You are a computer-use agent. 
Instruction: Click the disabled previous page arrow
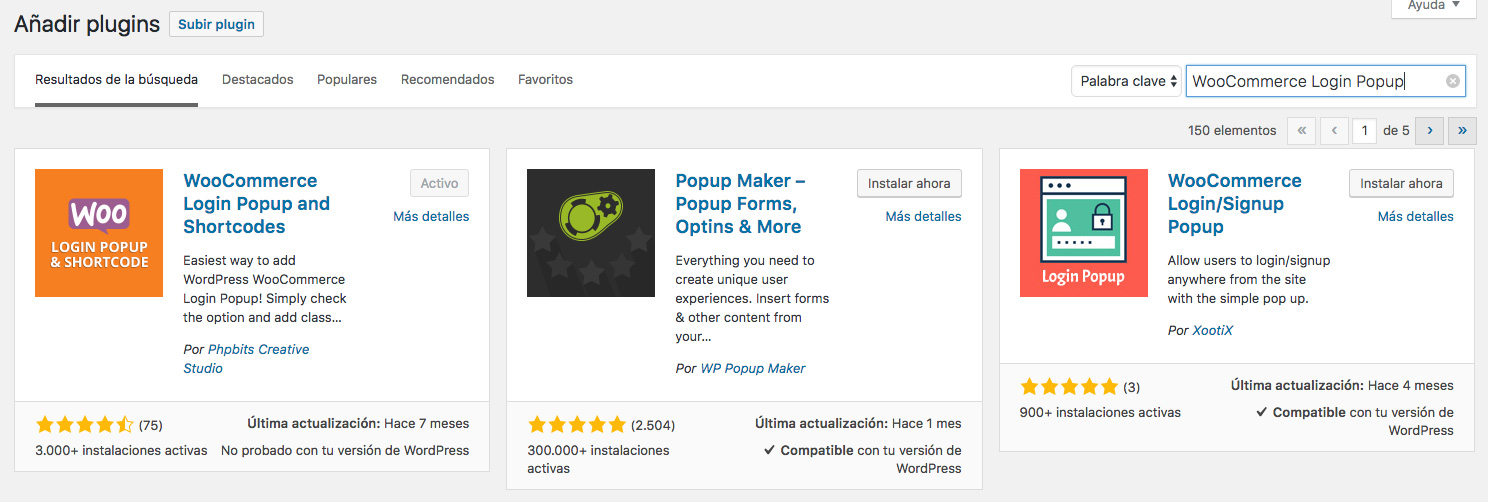pos(1334,130)
